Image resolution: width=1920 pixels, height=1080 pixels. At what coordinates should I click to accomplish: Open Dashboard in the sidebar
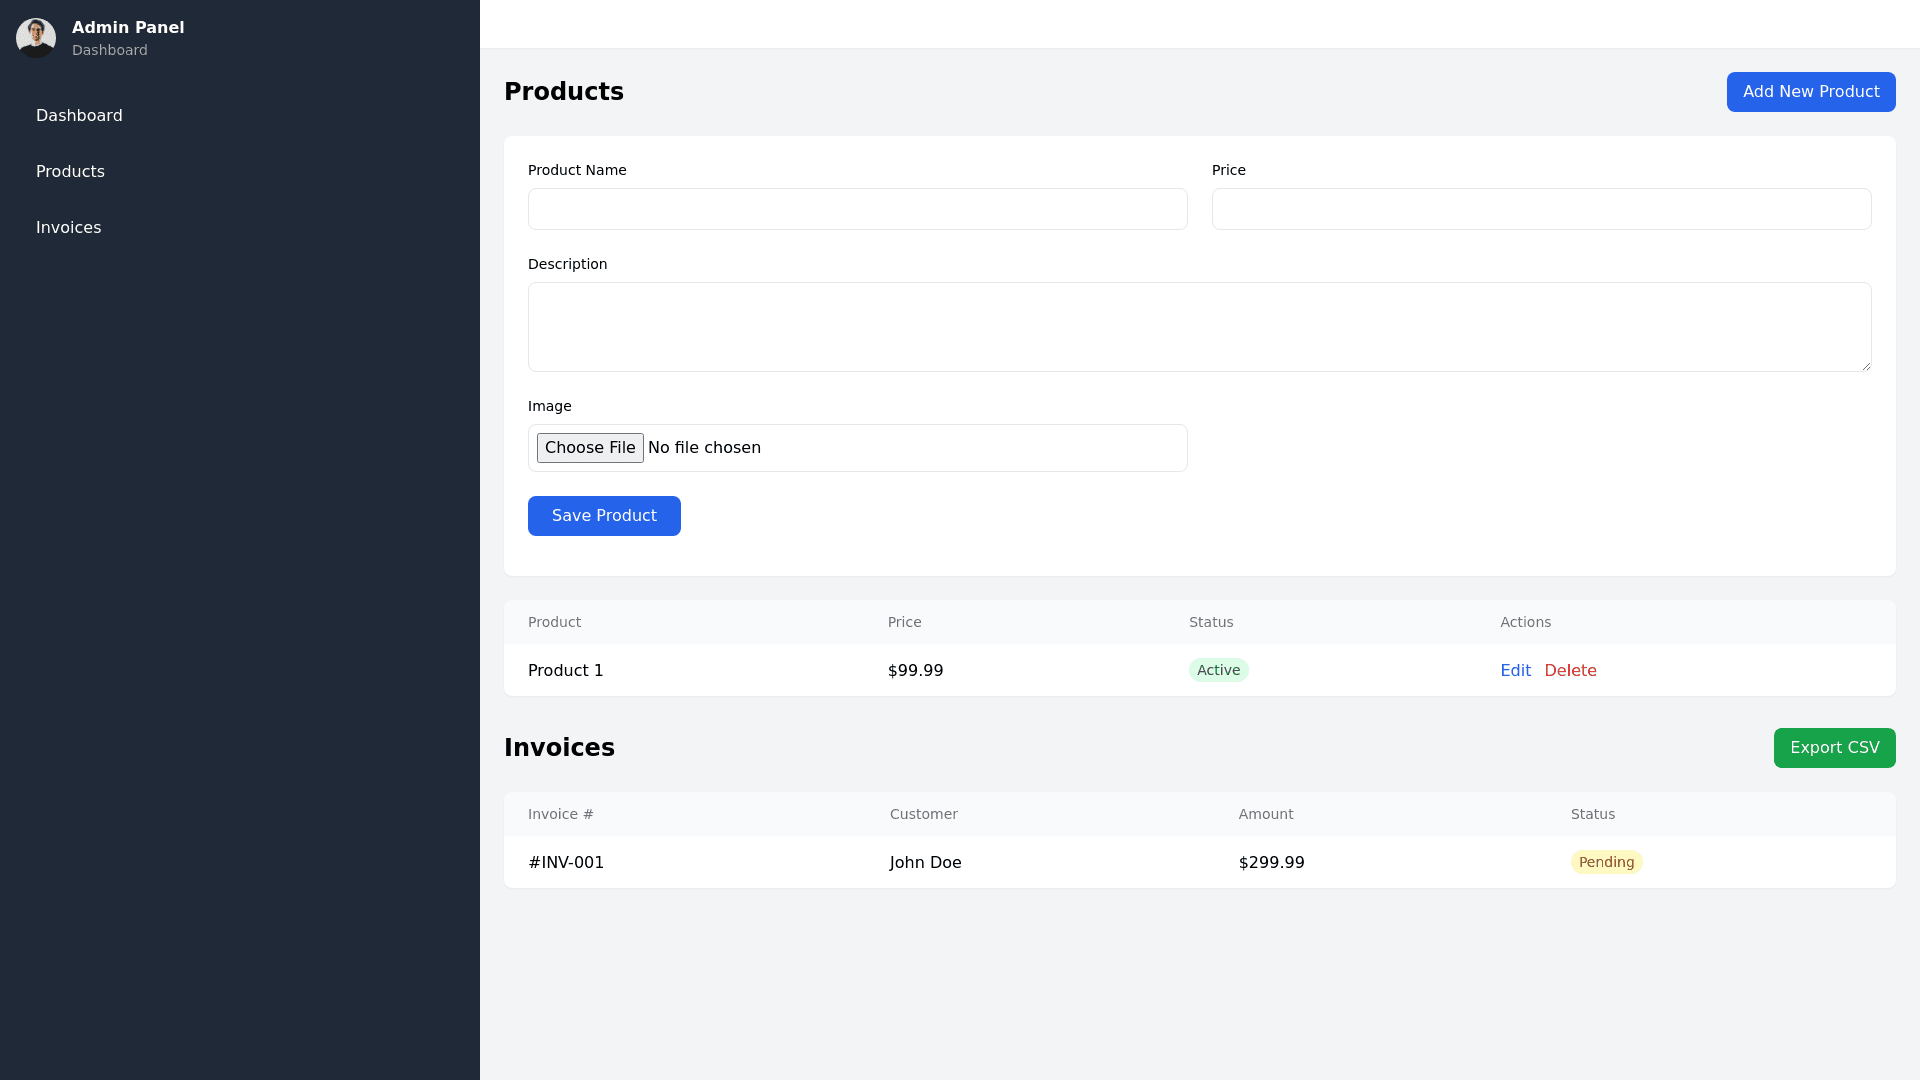tap(79, 116)
